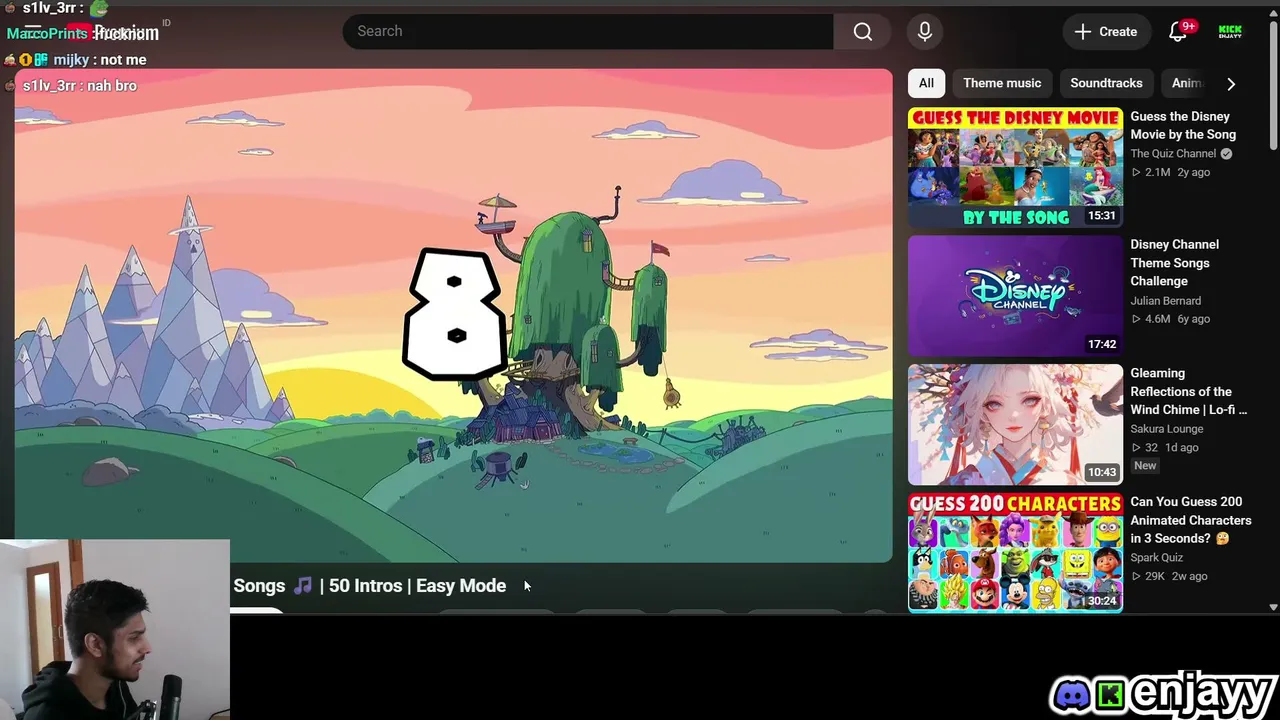
Task: Visit Julian Bernard channel
Action: click(1166, 301)
